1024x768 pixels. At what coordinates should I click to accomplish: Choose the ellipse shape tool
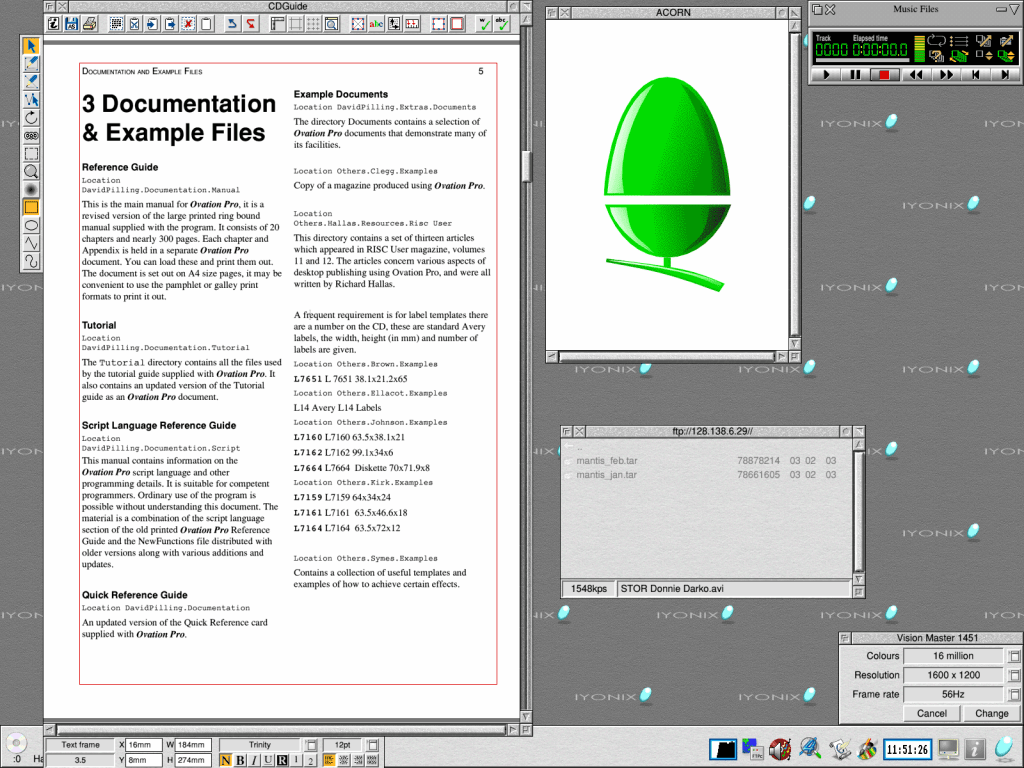point(31,225)
